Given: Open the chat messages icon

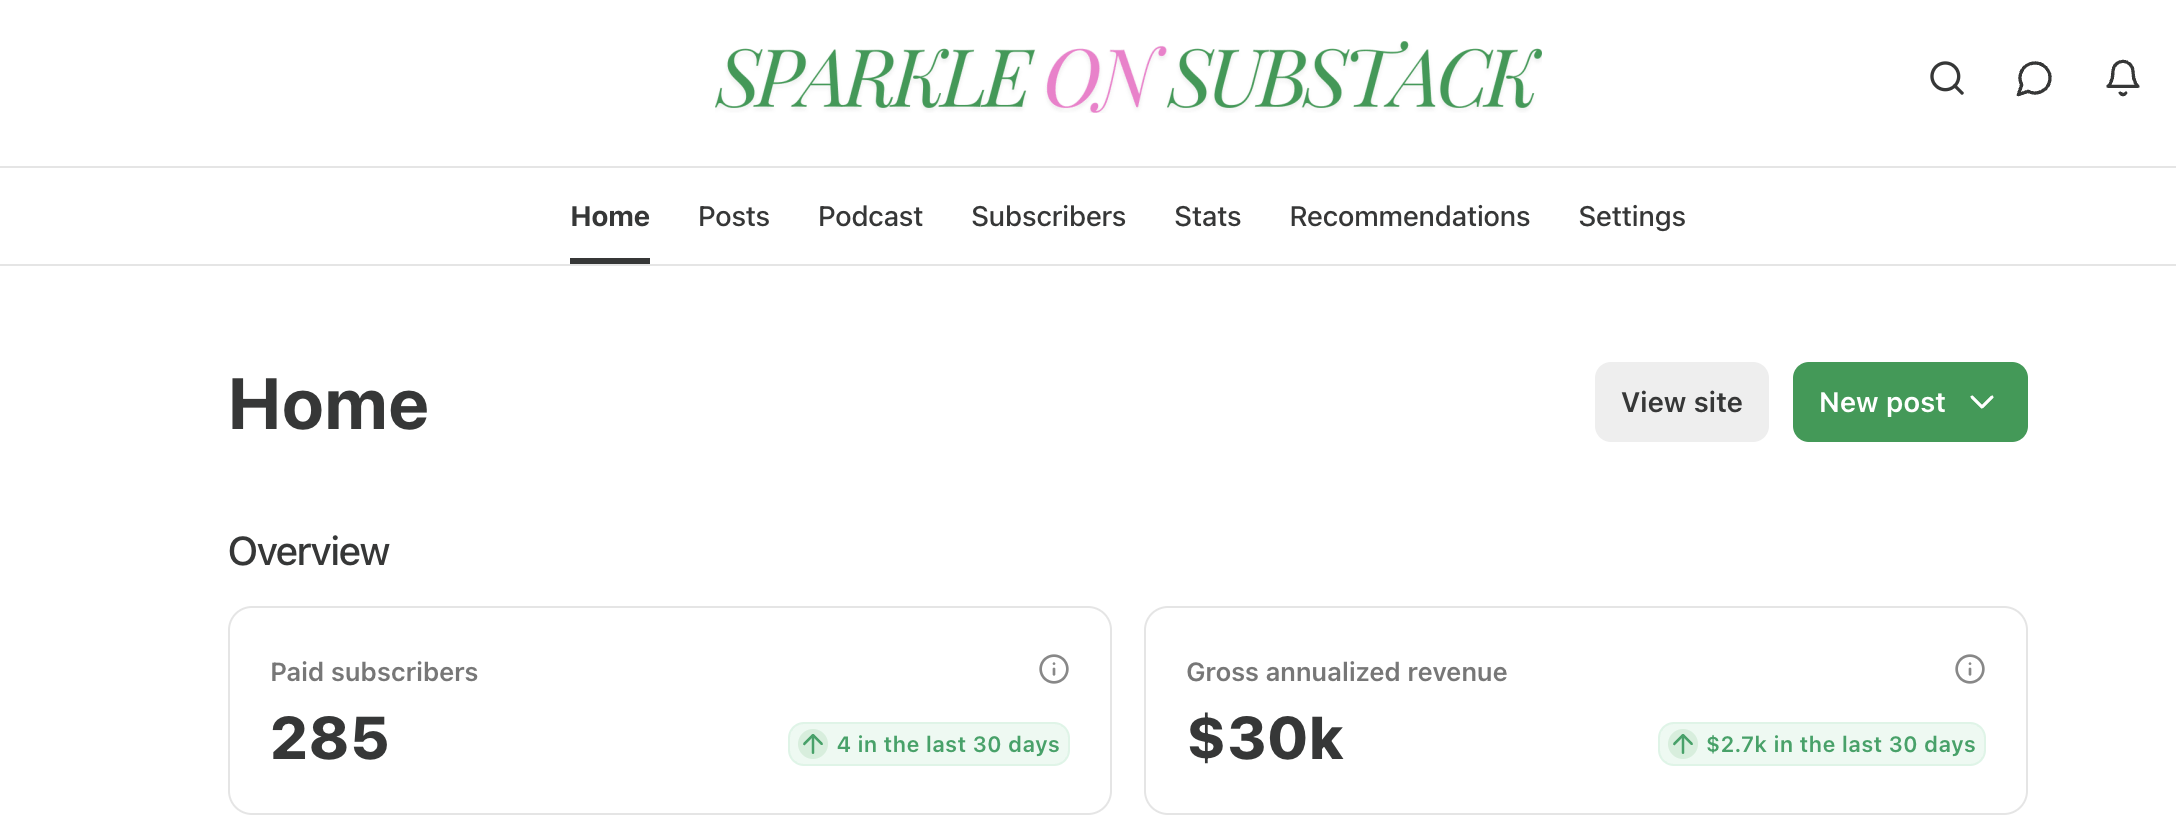Looking at the screenshot, I should pyautogui.click(x=2034, y=79).
